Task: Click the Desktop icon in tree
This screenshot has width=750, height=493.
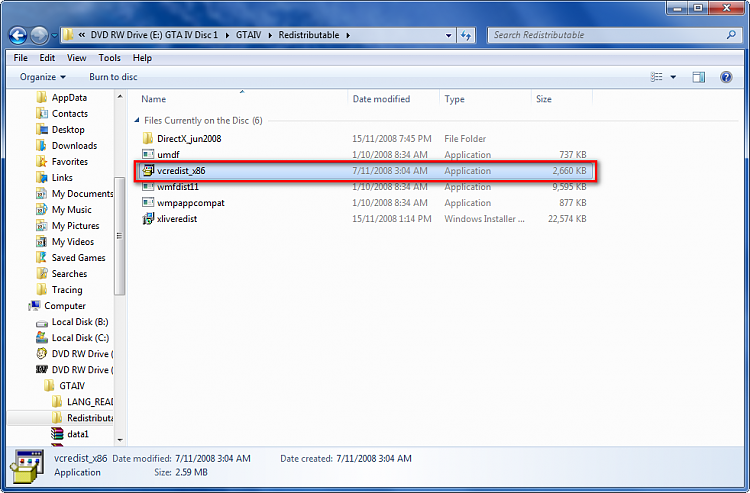Action: coord(42,130)
